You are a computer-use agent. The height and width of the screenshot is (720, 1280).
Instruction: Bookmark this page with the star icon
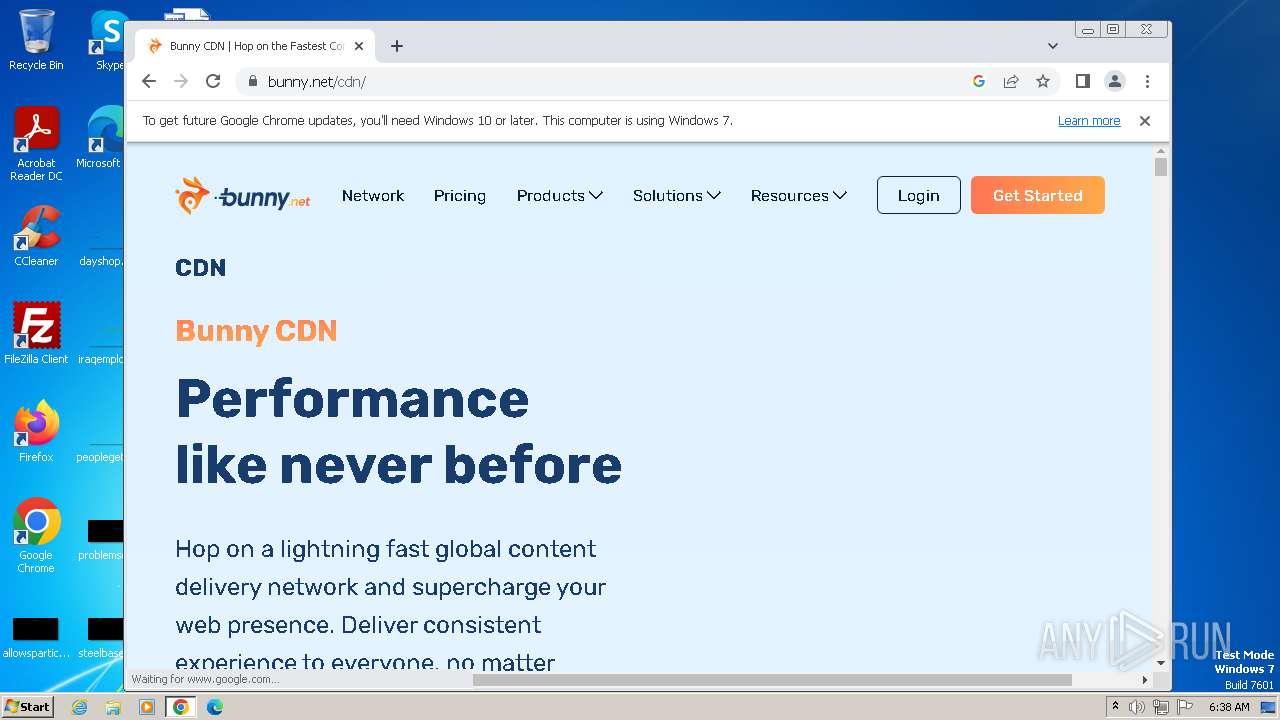1043,82
